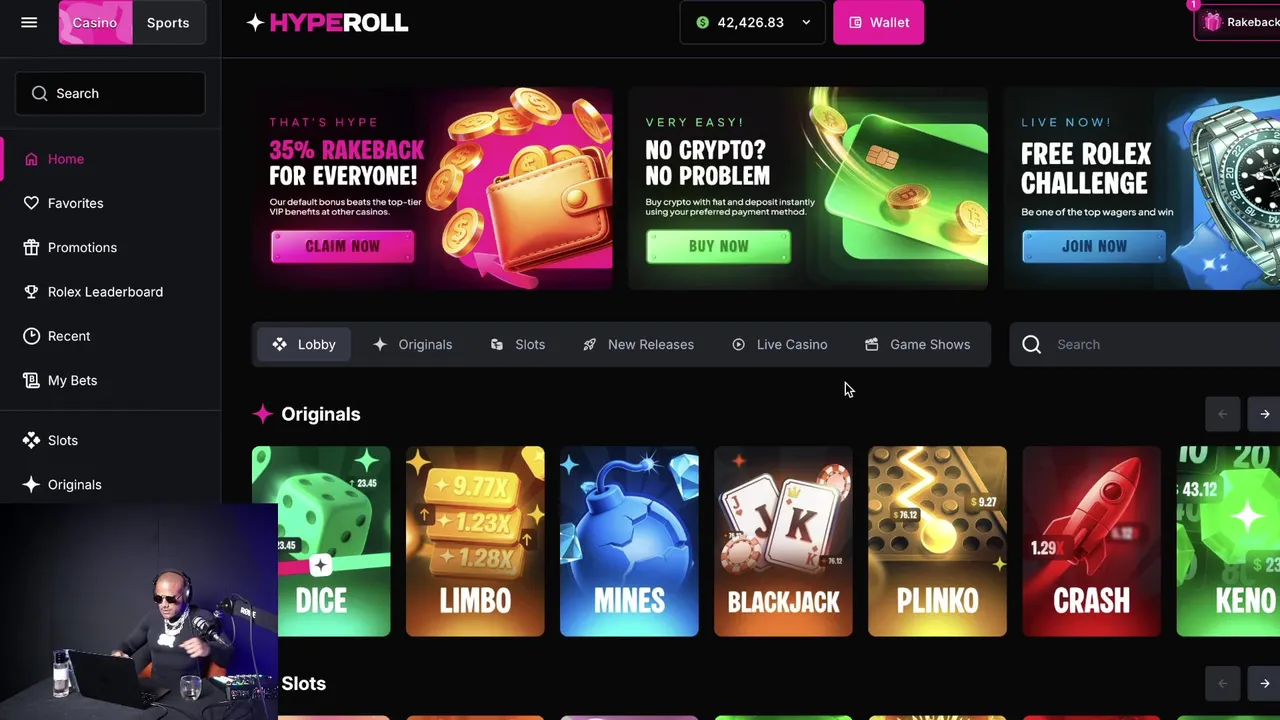1280x720 pixels.
Task: Click the sidebar Search field
Action: 110,93
